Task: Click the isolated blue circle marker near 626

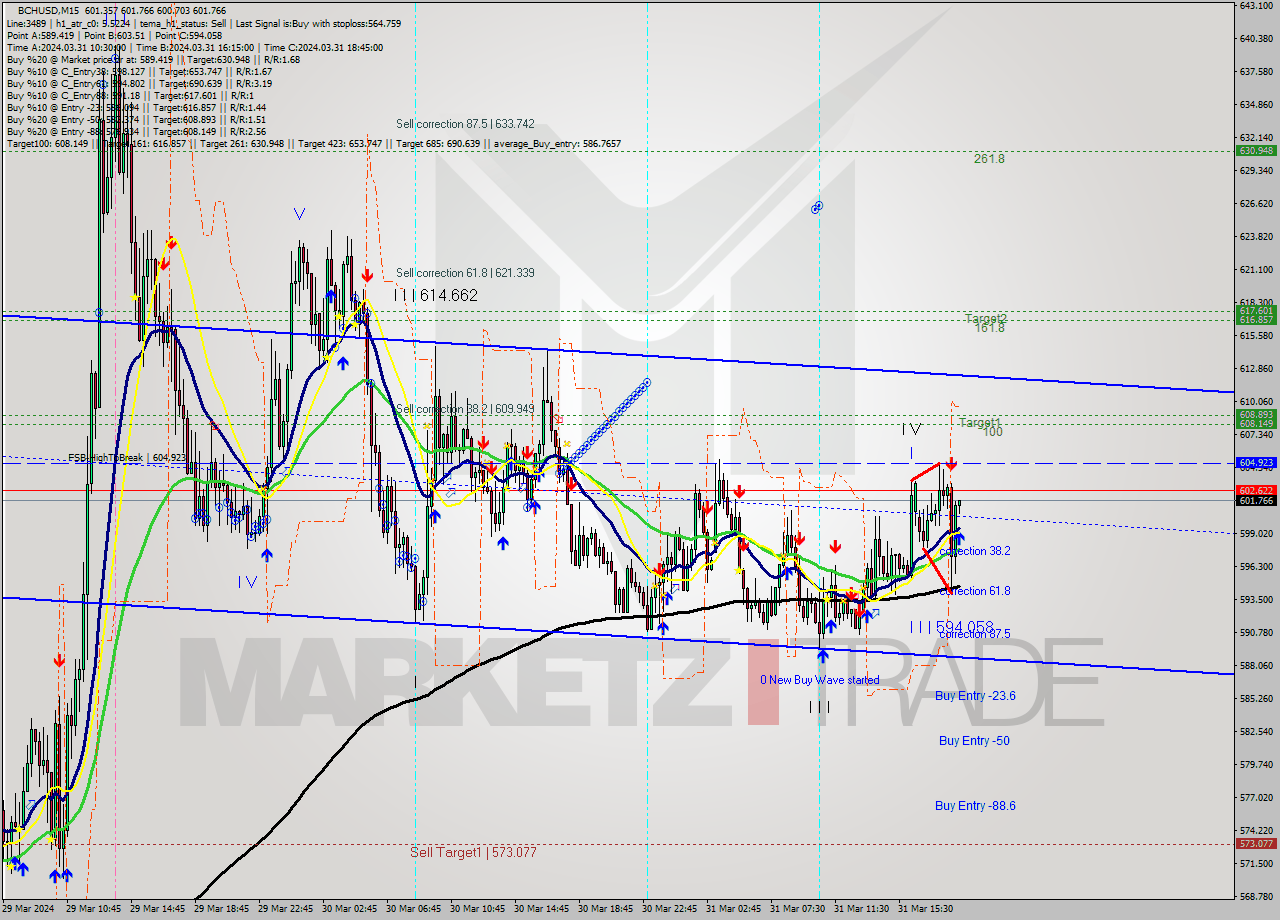Action: 817,207
